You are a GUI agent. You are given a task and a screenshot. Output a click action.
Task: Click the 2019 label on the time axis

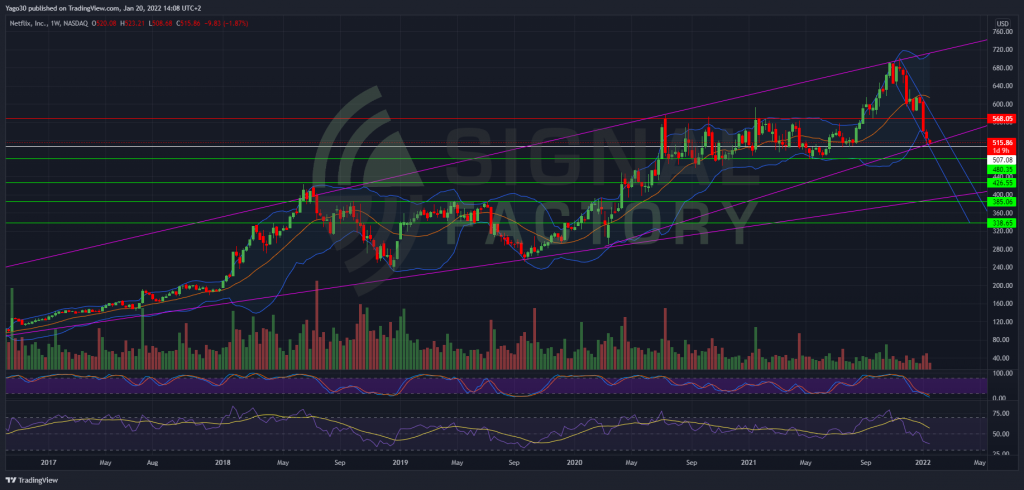coord(400,463)
